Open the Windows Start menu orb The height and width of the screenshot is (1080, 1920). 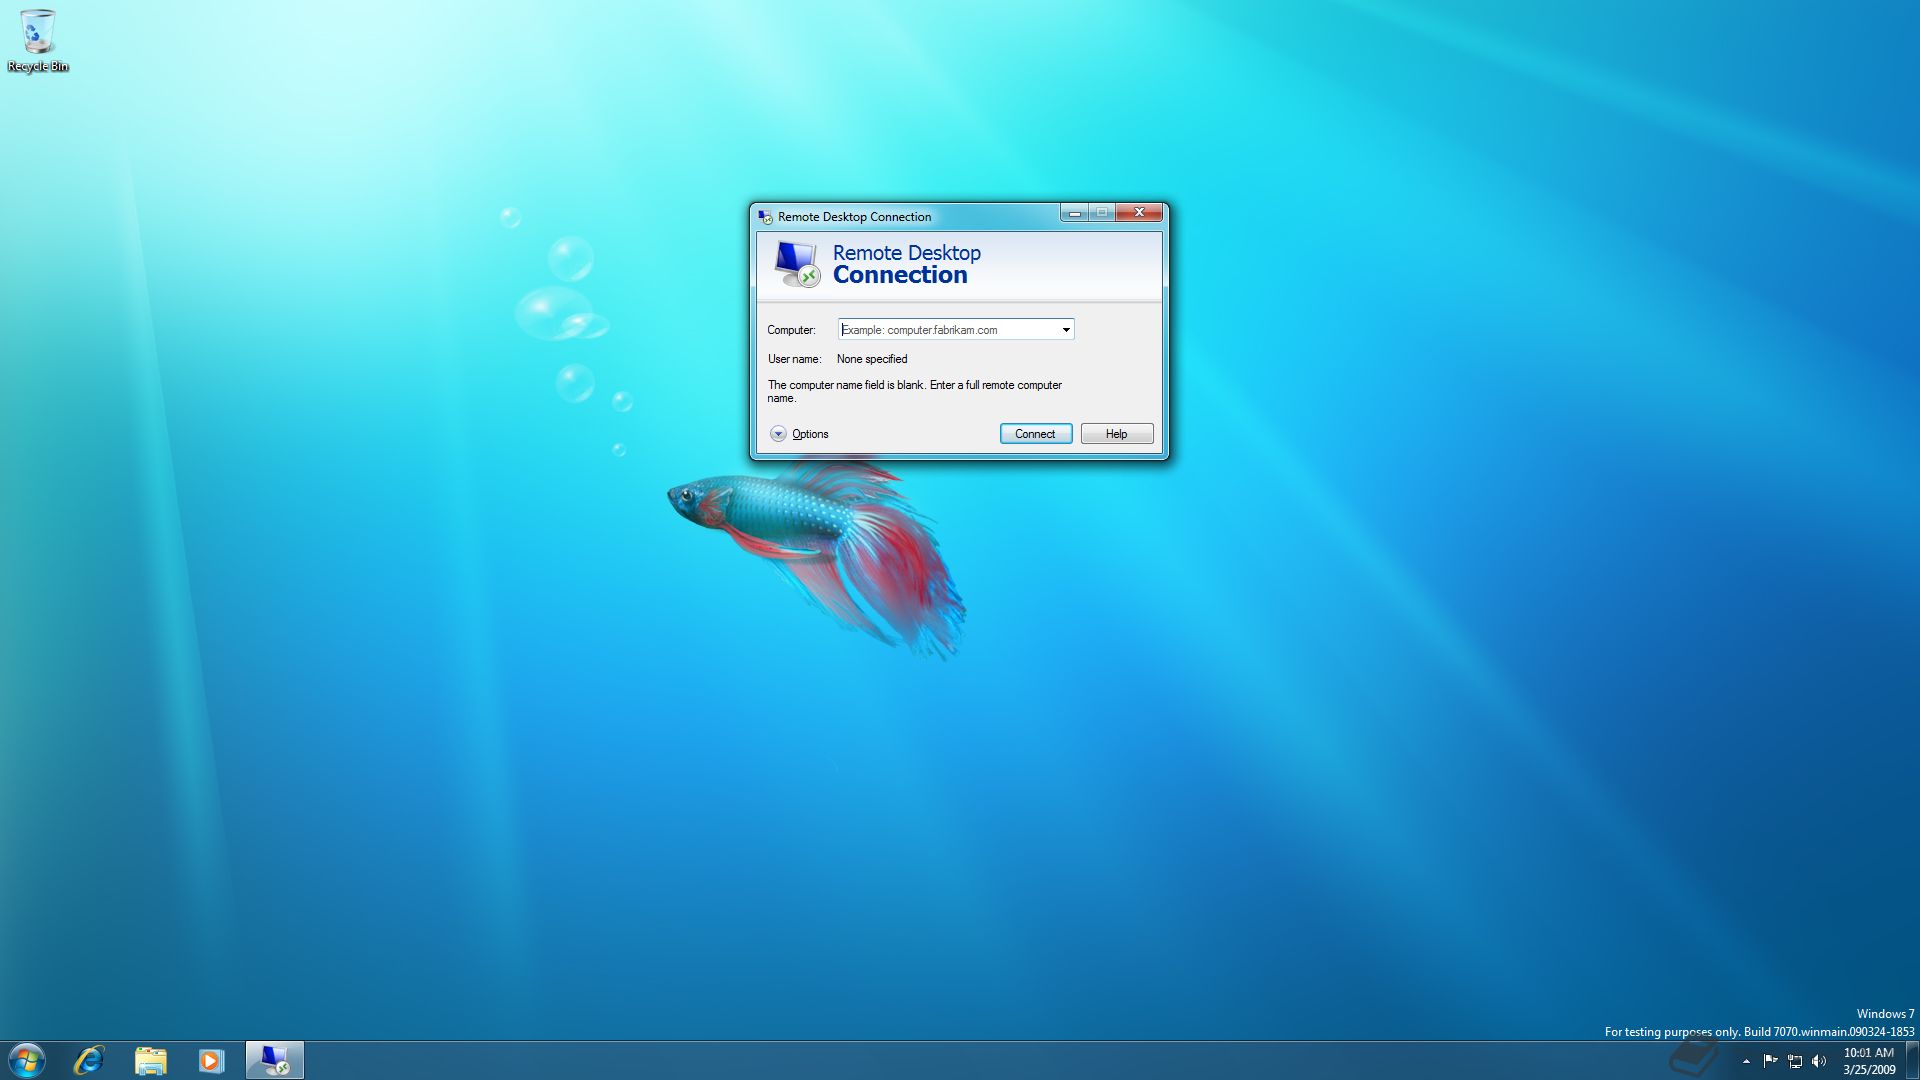[27, 1060]
